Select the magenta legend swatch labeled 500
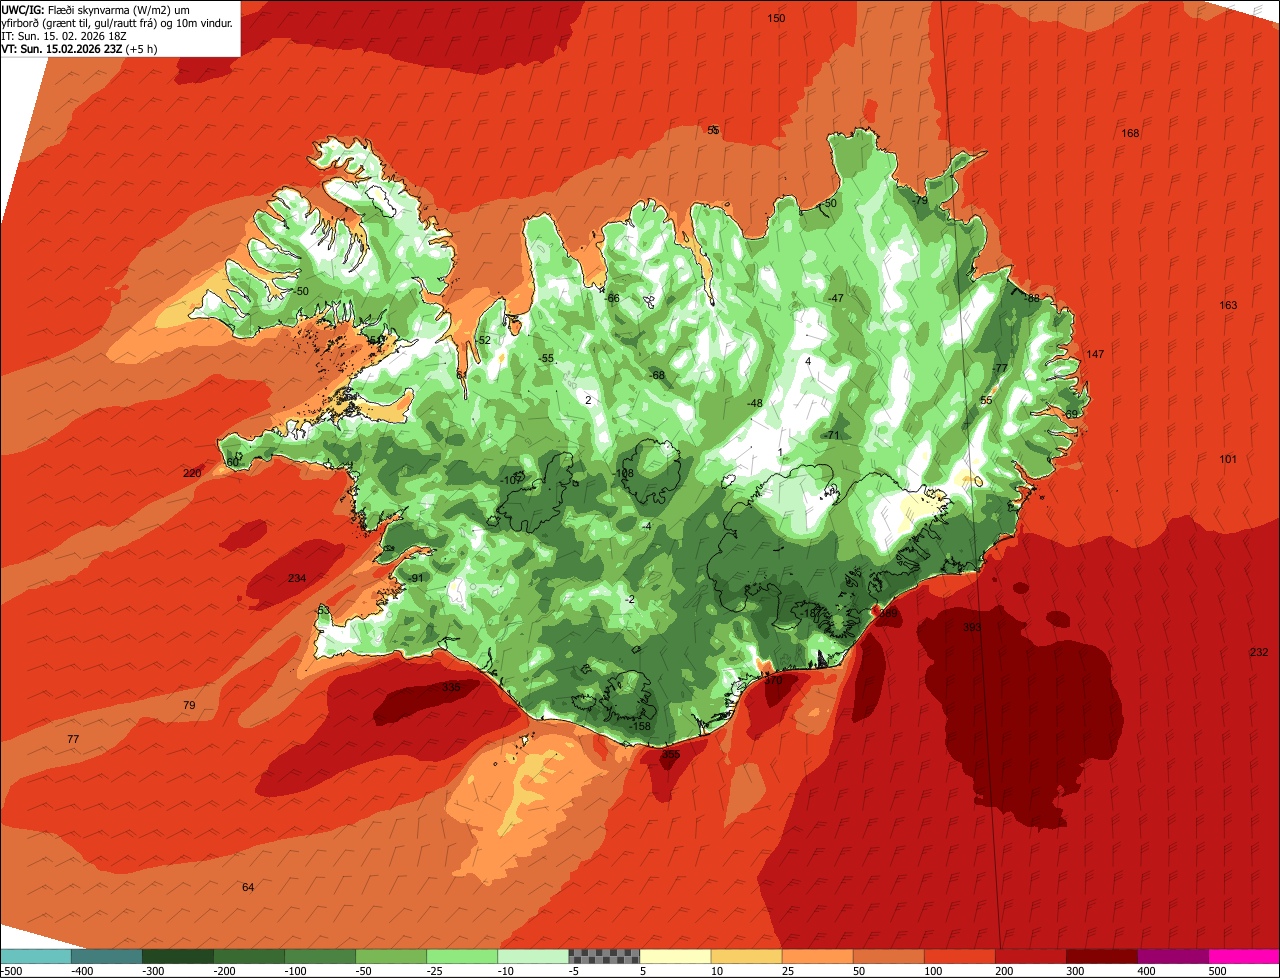The width and height of the screenshot is (1280, 978). pyautogui.click(x=1244, y=955)
